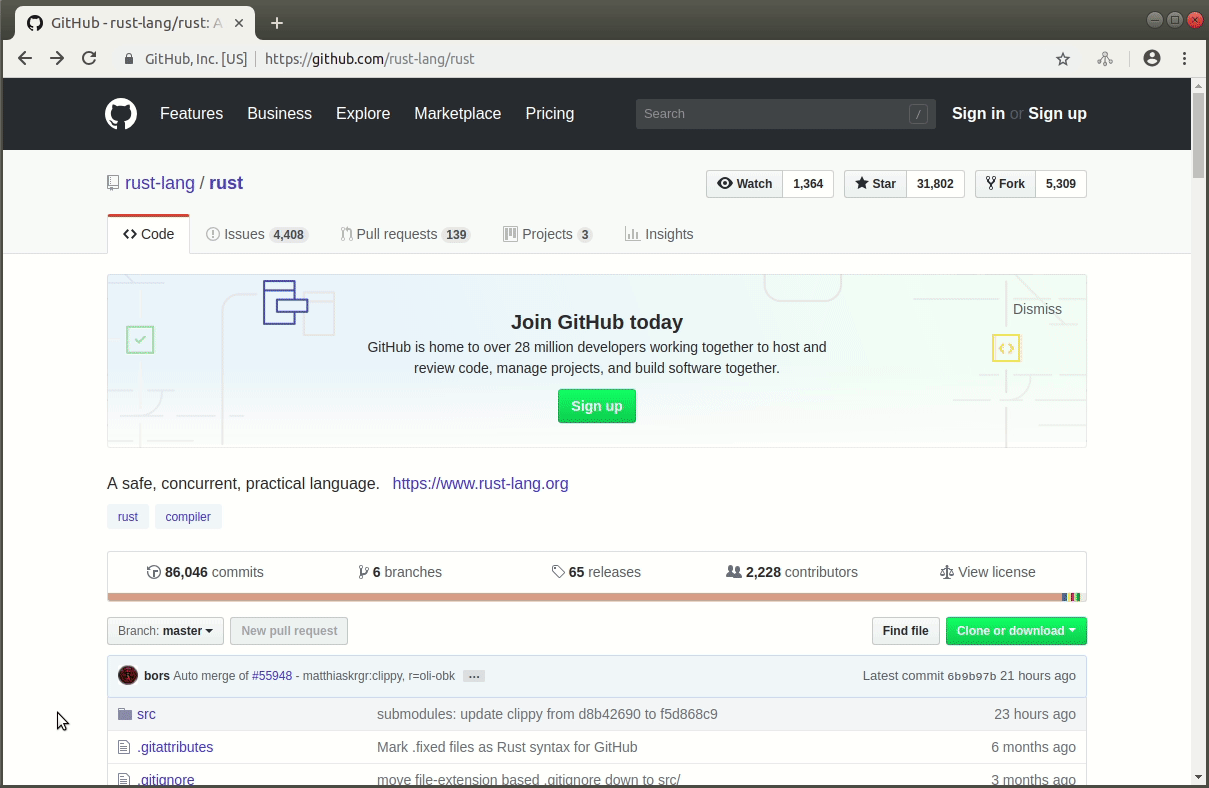Click the rust repository name link
The width and height of the screenshot is (1209, 788).
point(226,183)
